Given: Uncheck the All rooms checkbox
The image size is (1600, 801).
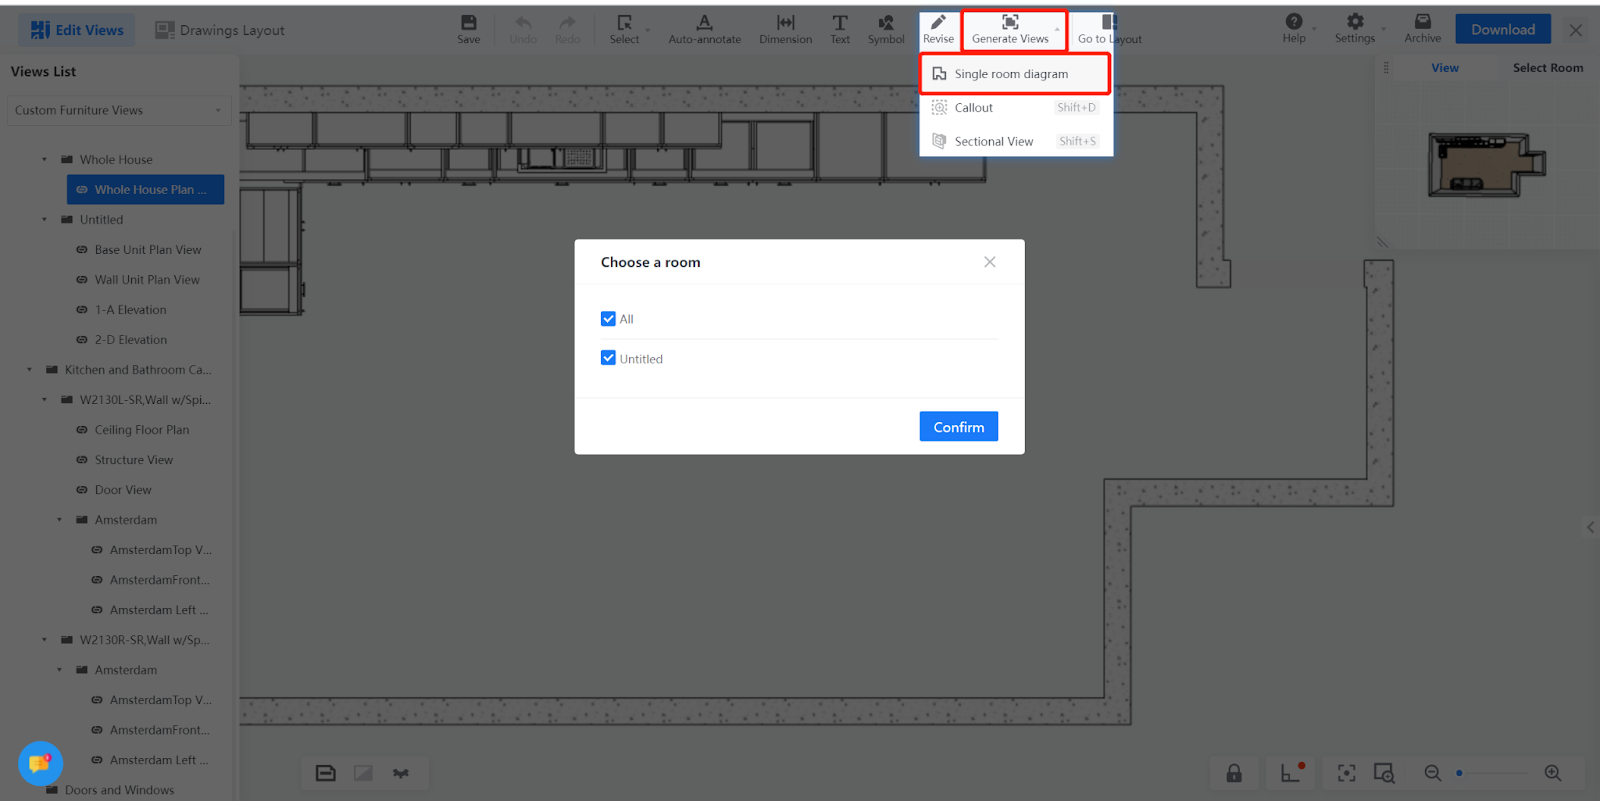Looking at the screenshot, I should click(x=608, y=319).
